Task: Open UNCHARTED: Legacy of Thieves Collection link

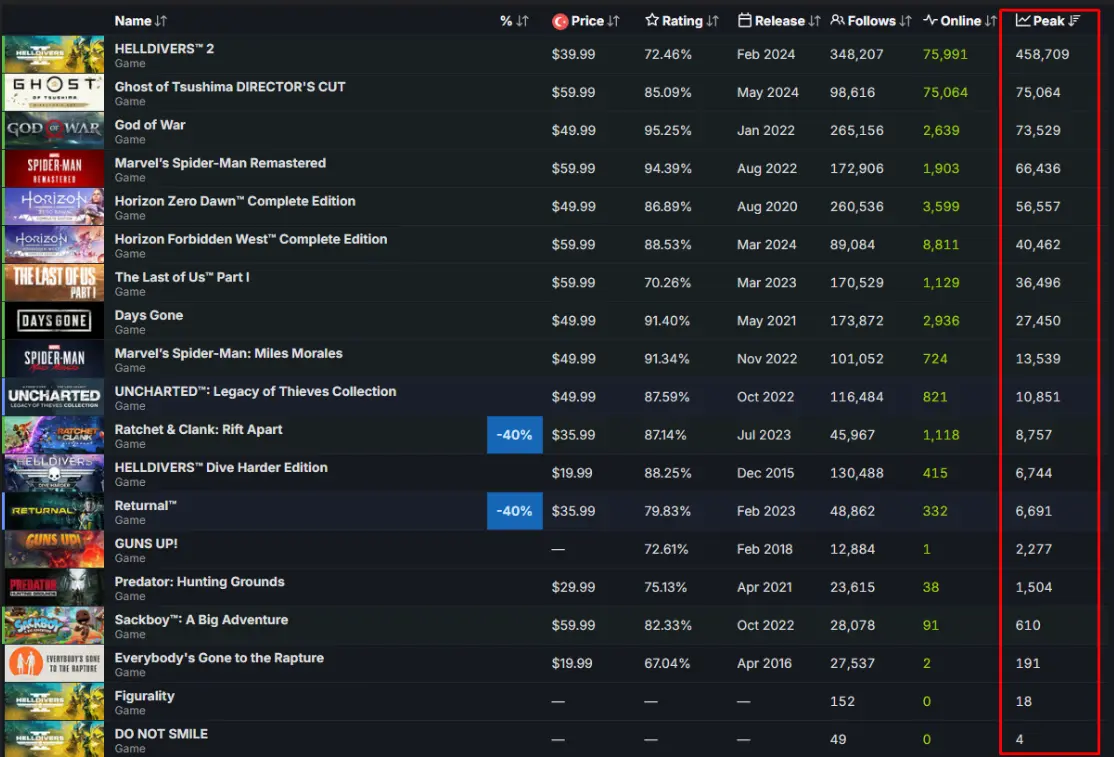Action: [x=255, y=391]
